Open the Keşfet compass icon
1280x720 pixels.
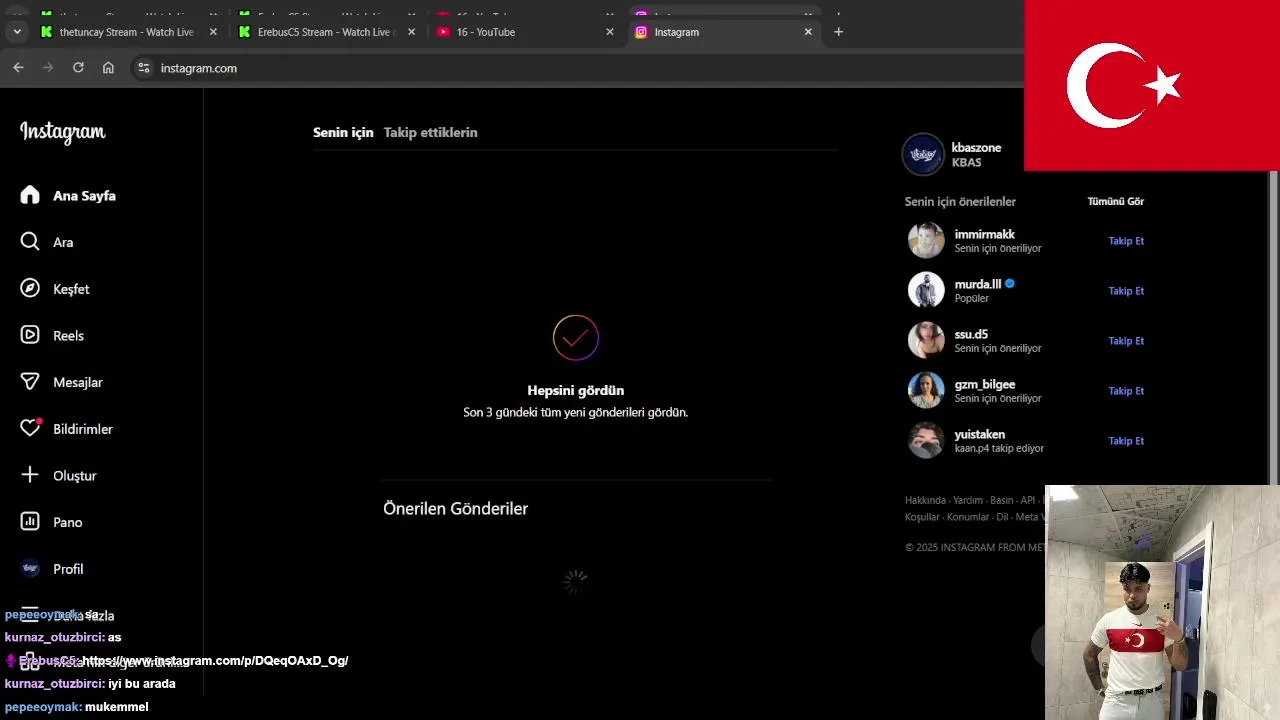tap(30, 288)
